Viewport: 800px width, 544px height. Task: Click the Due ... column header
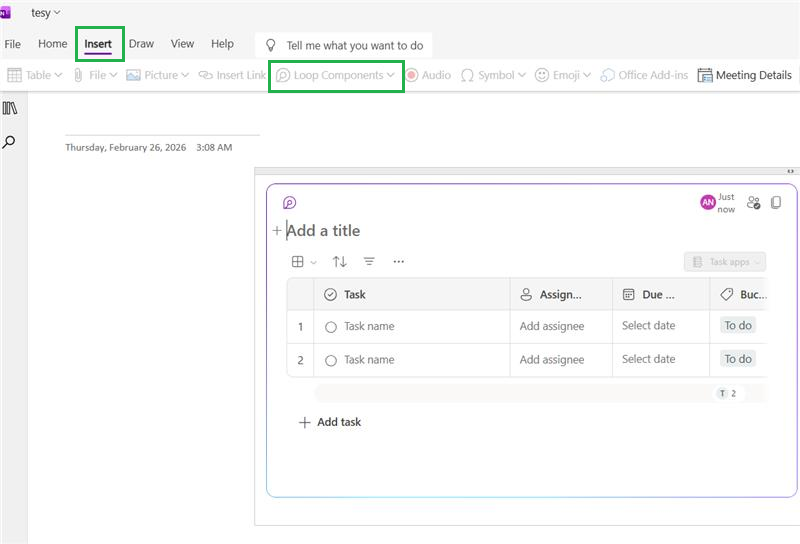(x=661, y=294)
